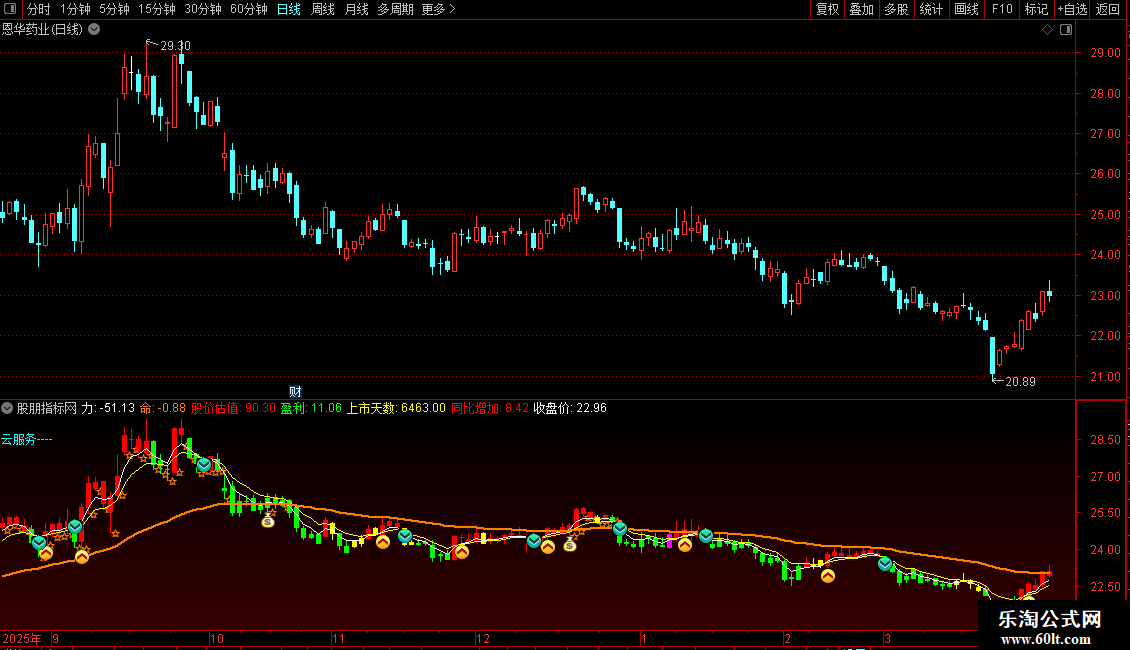Switch to 分时 intraday view
This screenshot has height=650, width=1130.
coord(39,9)
